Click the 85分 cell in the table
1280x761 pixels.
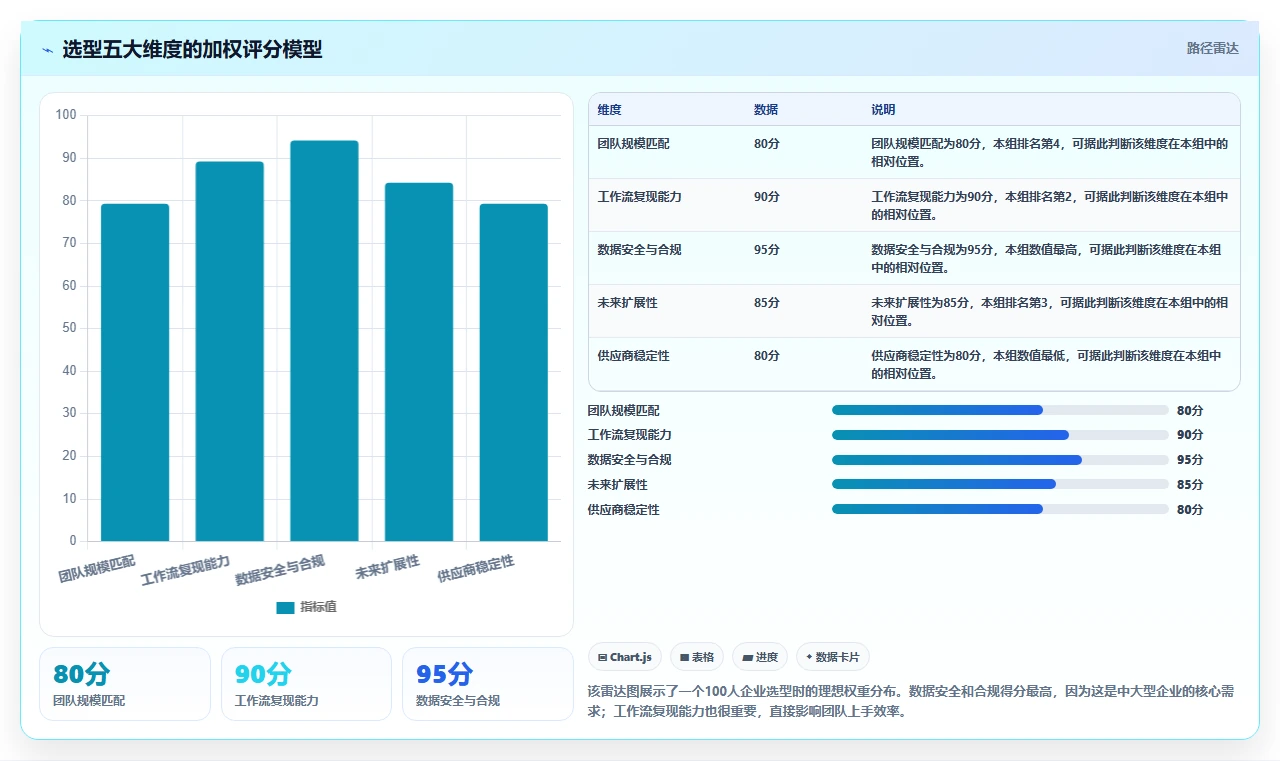click(767, 303)
